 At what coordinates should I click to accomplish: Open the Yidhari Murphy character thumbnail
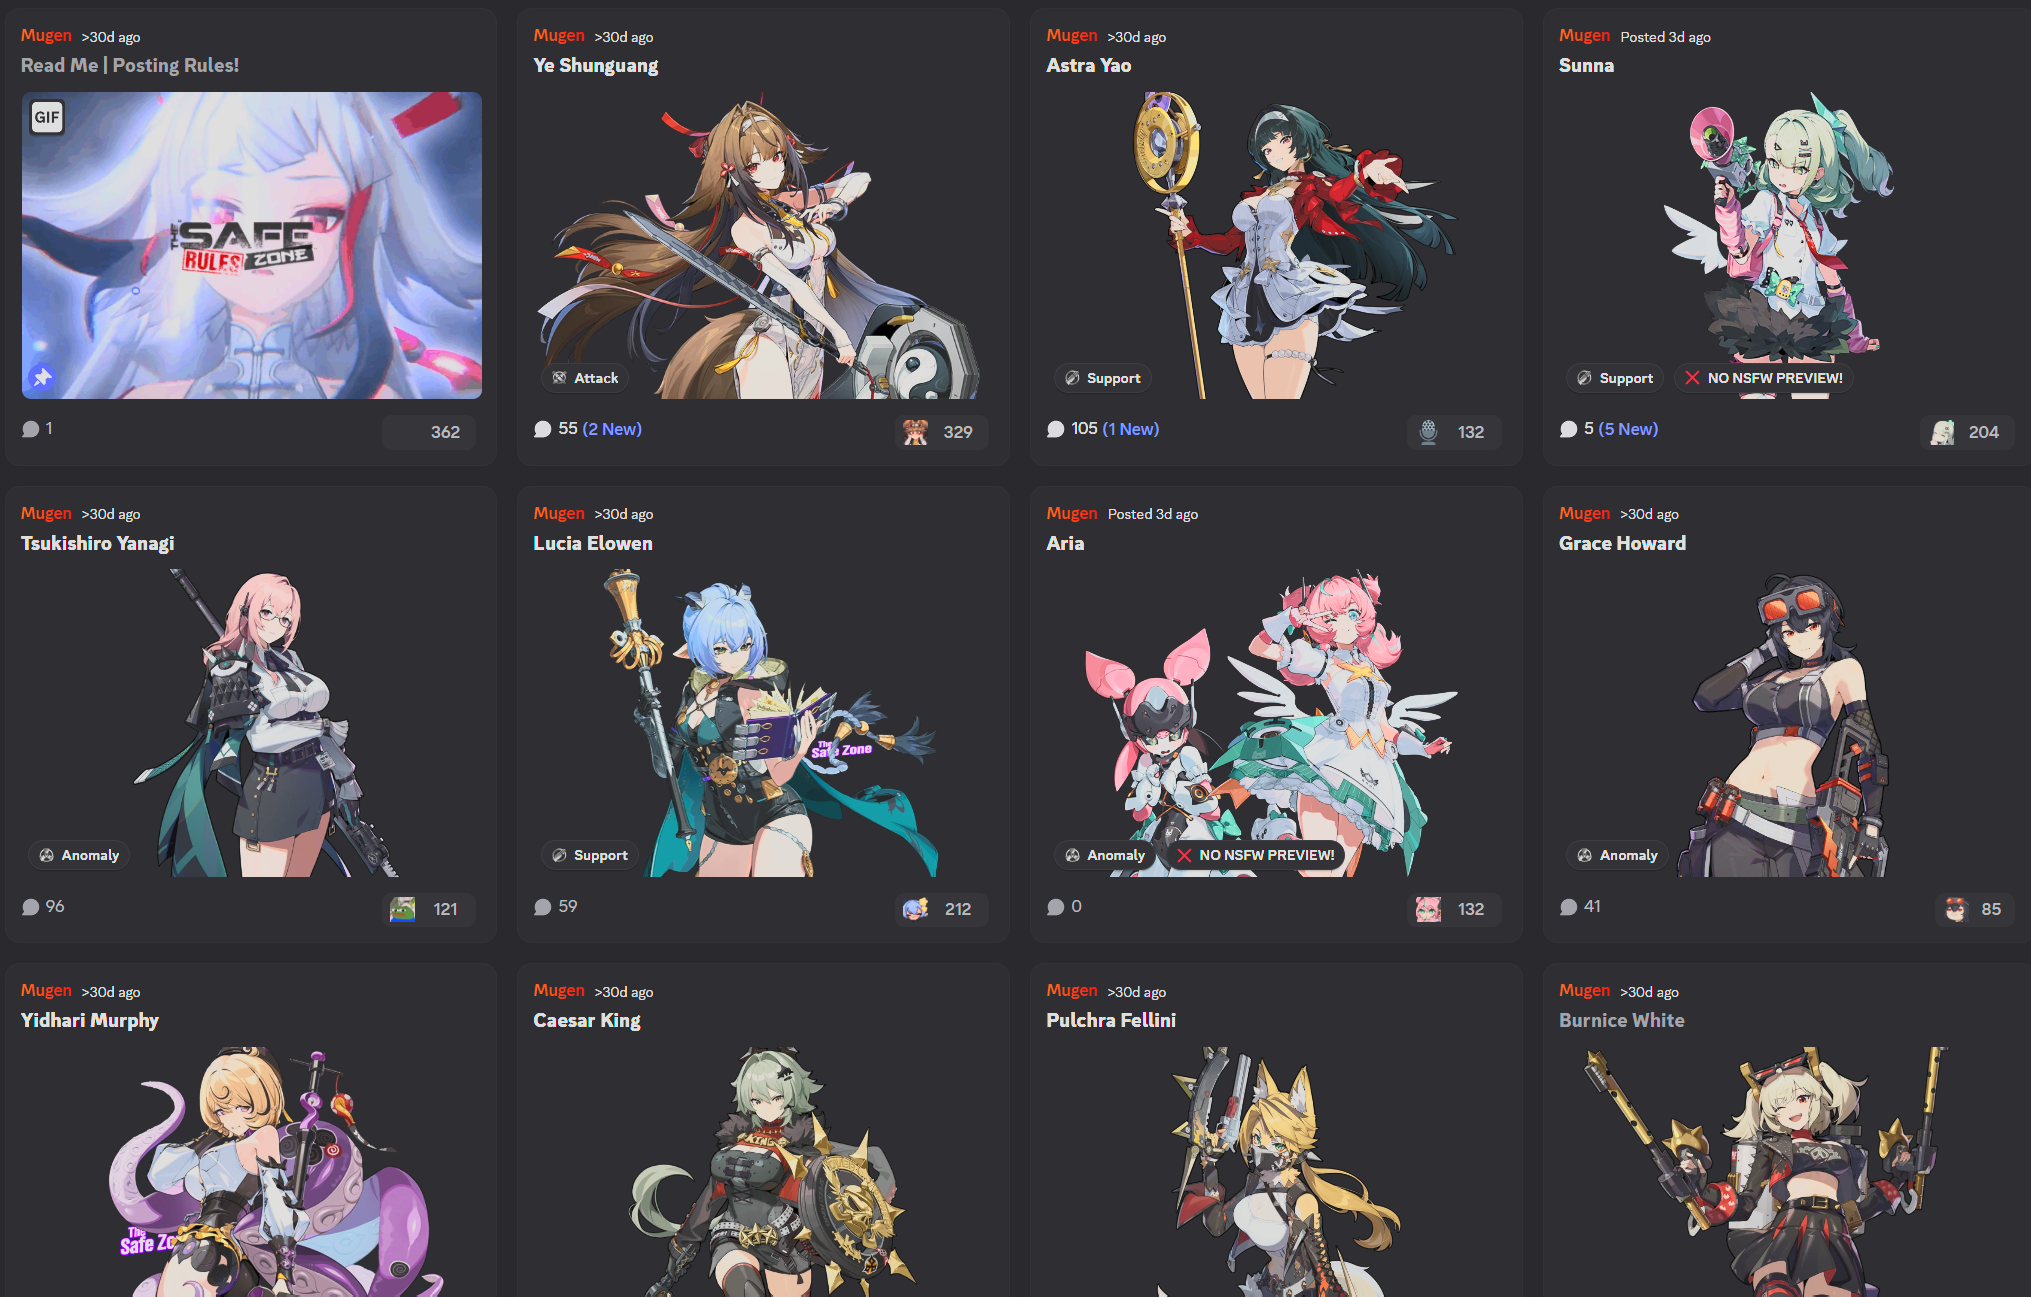273,1172
